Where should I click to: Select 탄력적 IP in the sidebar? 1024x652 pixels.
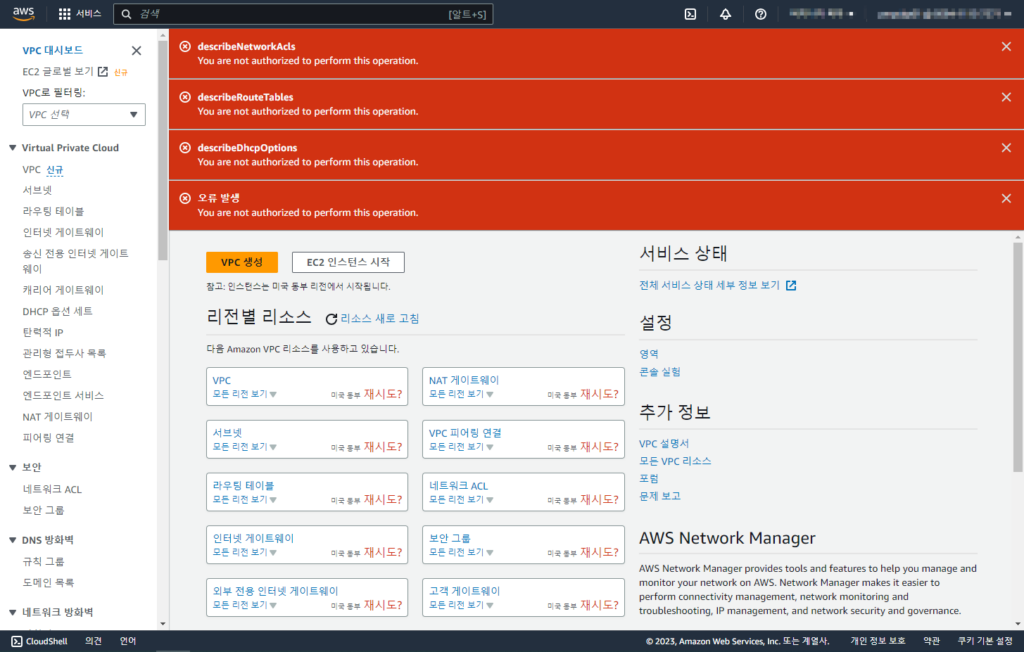point(43,332)
